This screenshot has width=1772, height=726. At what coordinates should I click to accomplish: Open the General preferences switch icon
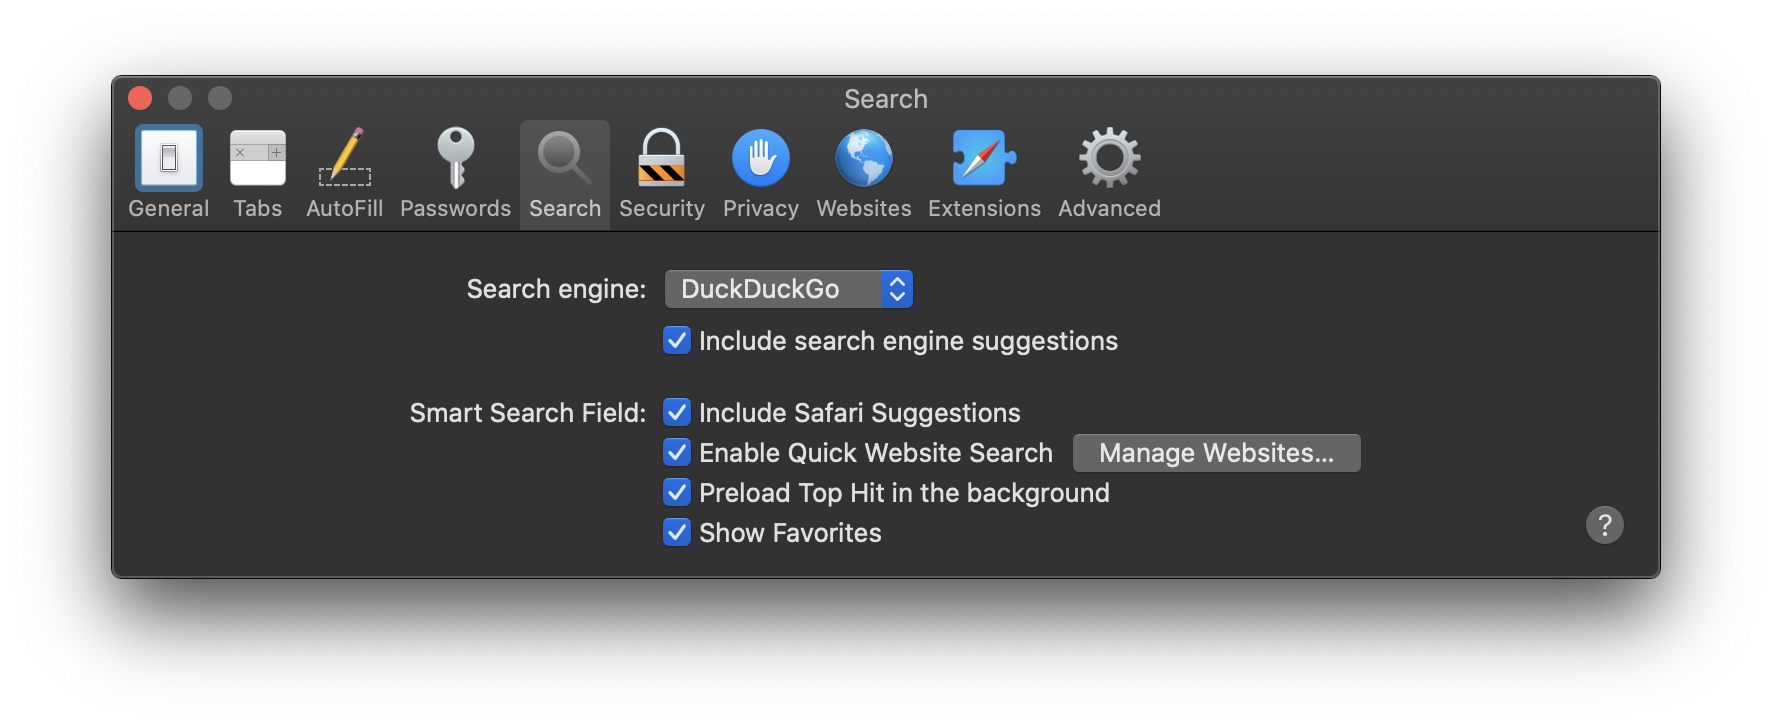tap(169, 158)
